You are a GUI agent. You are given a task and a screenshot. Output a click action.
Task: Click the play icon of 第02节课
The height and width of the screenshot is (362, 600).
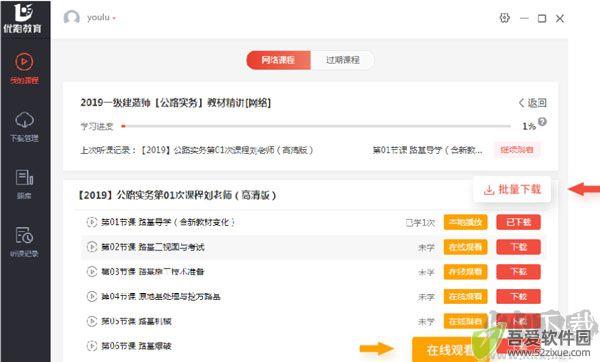[92, 247]
